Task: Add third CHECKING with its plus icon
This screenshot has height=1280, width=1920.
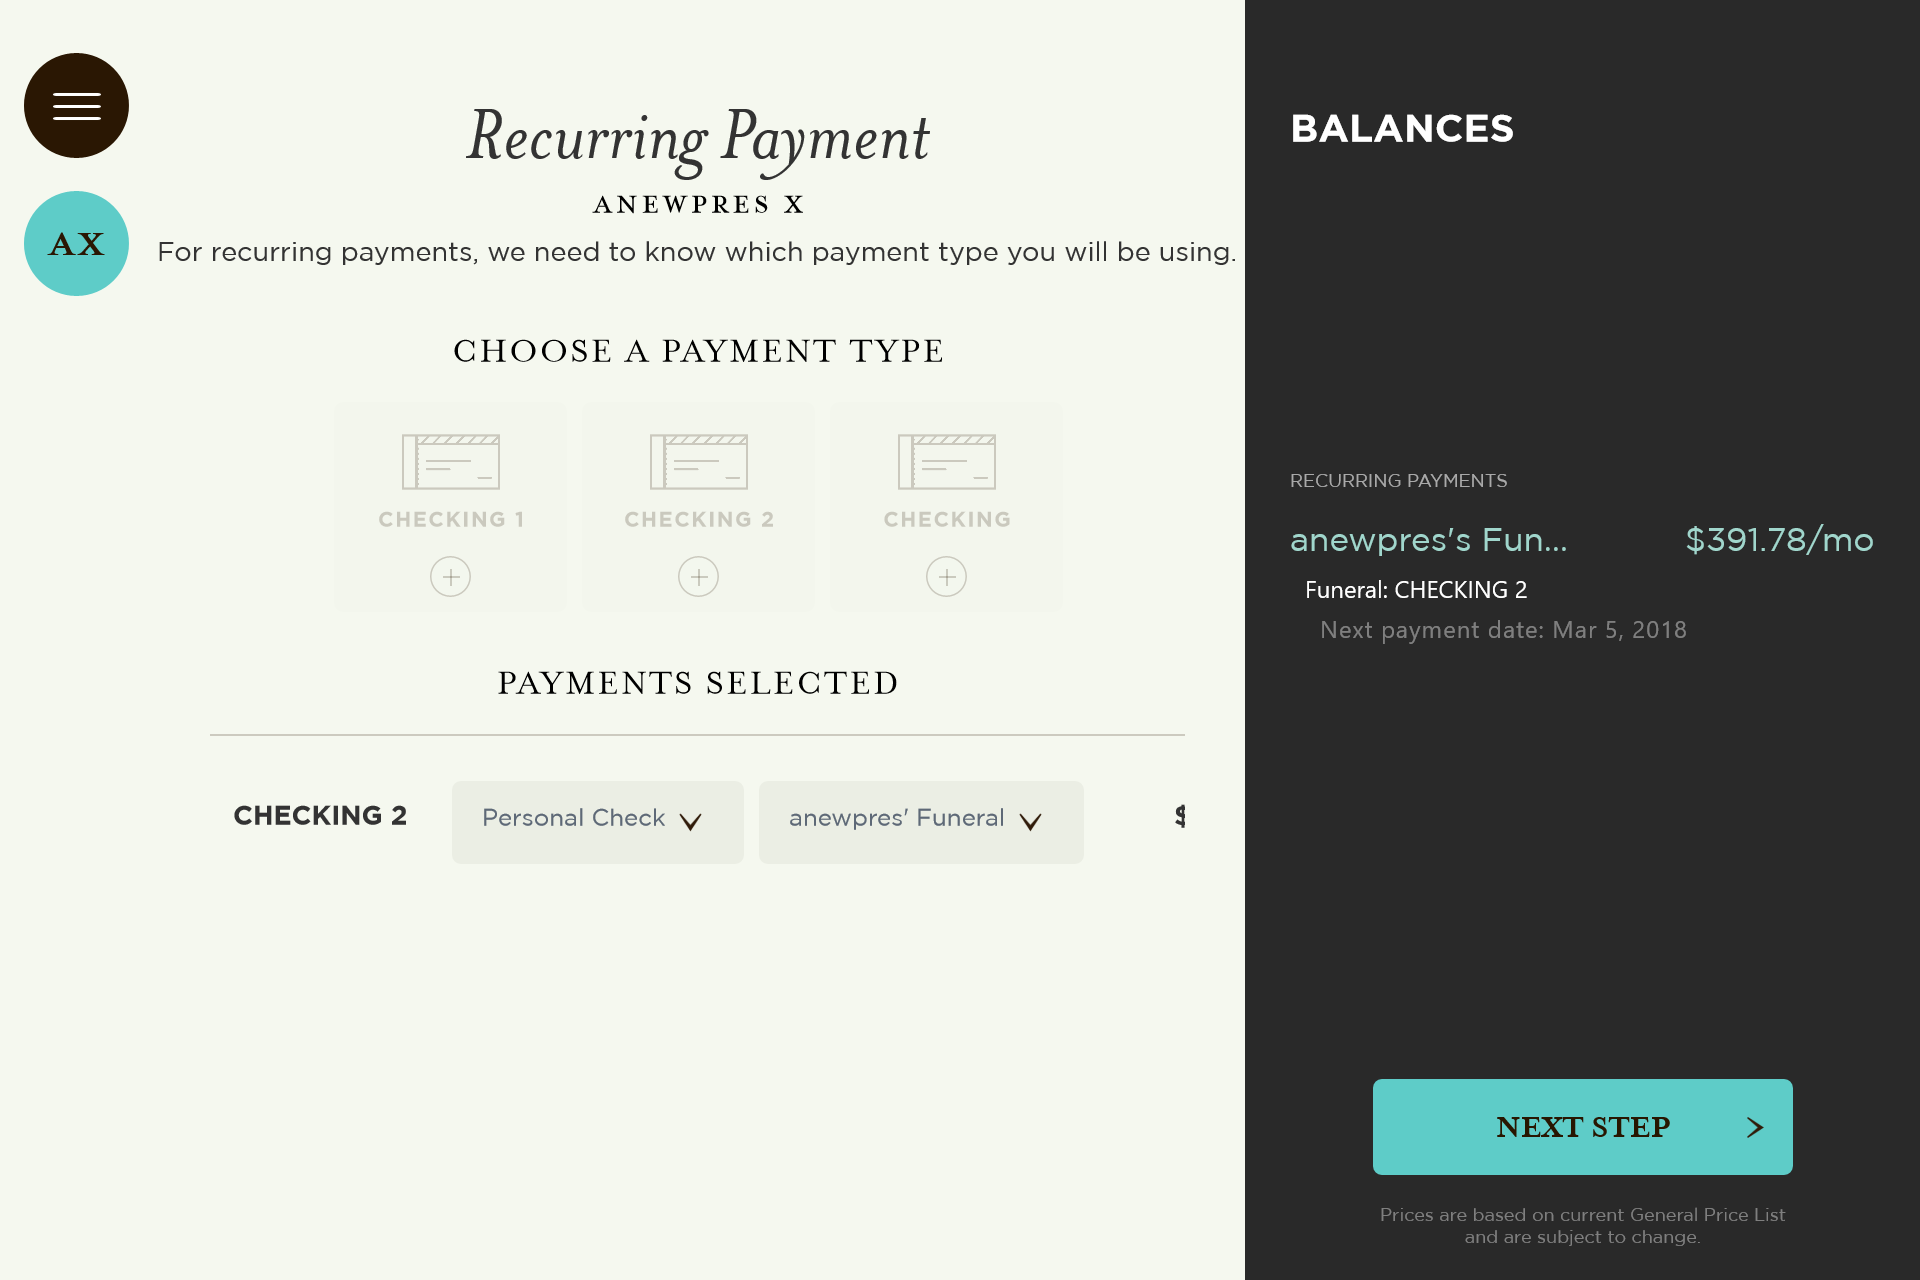Action: (x=946, y=577)
